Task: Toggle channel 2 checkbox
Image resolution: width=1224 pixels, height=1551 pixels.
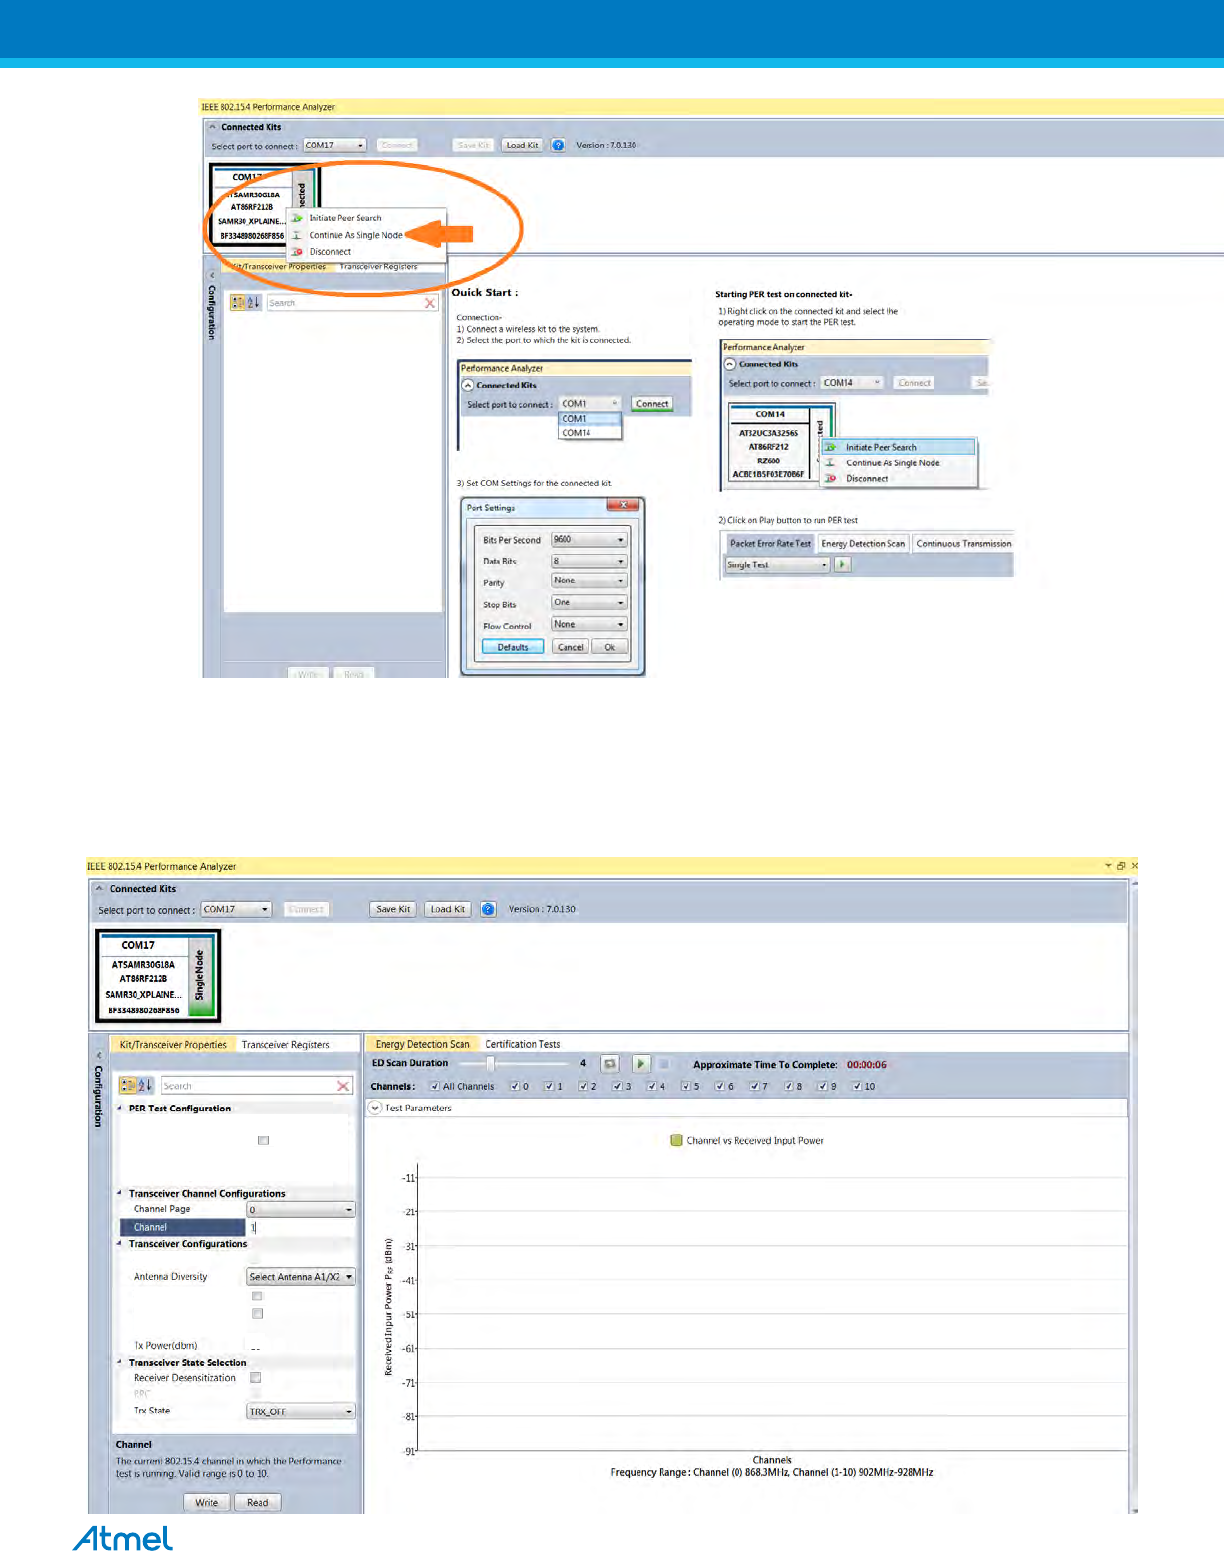Action: 583,1086
